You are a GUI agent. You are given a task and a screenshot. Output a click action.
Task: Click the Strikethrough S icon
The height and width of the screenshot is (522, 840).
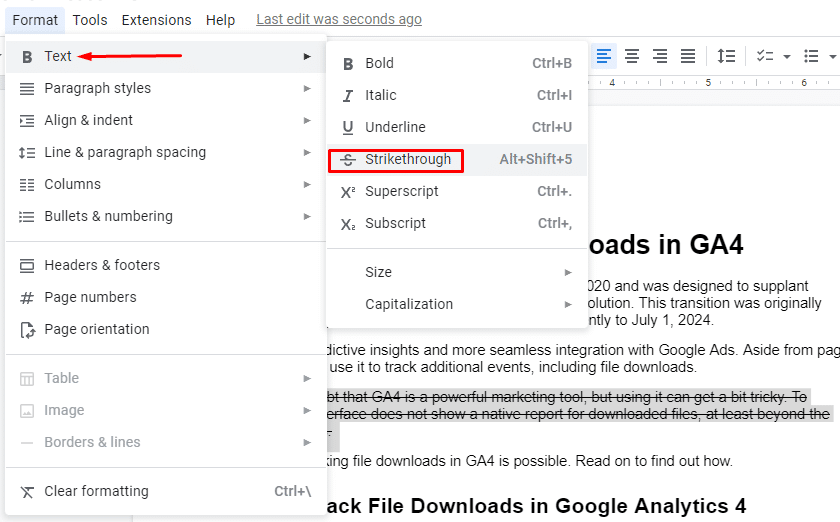(348, 160)
